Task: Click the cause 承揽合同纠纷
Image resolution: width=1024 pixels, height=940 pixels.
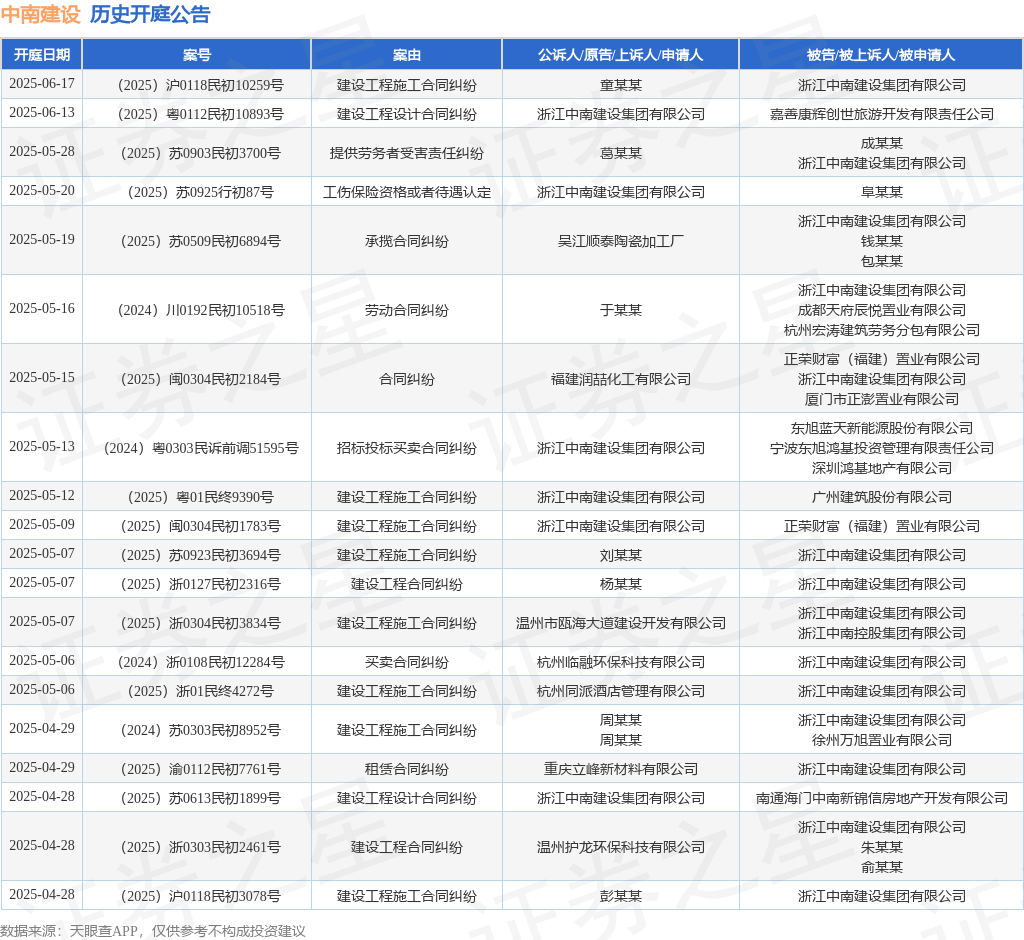Action: 406,241
